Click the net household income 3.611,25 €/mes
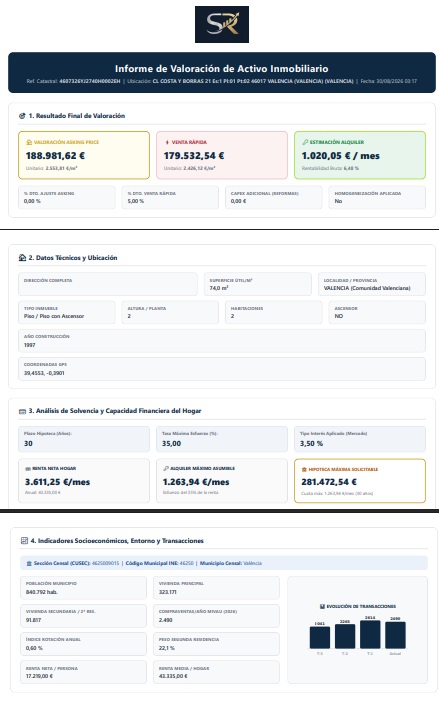 coord(57,482)
